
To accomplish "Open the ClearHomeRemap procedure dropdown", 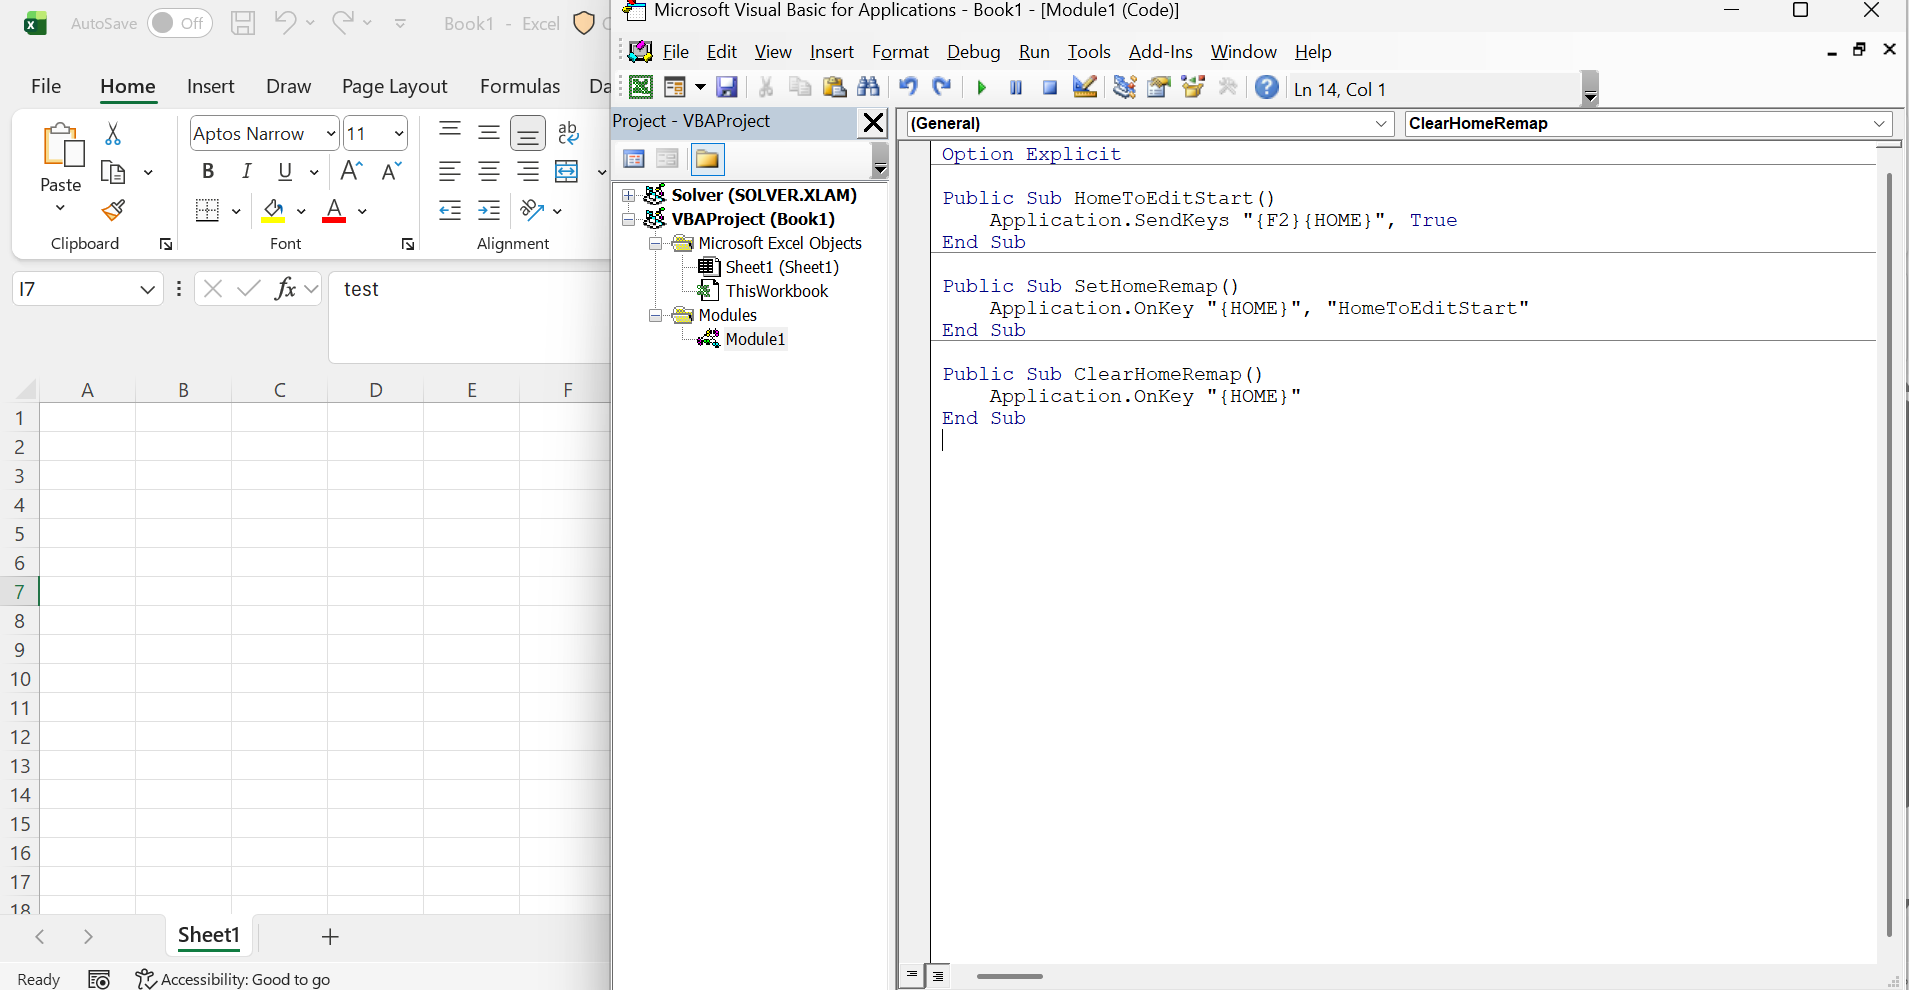I will coord(1878,124).
